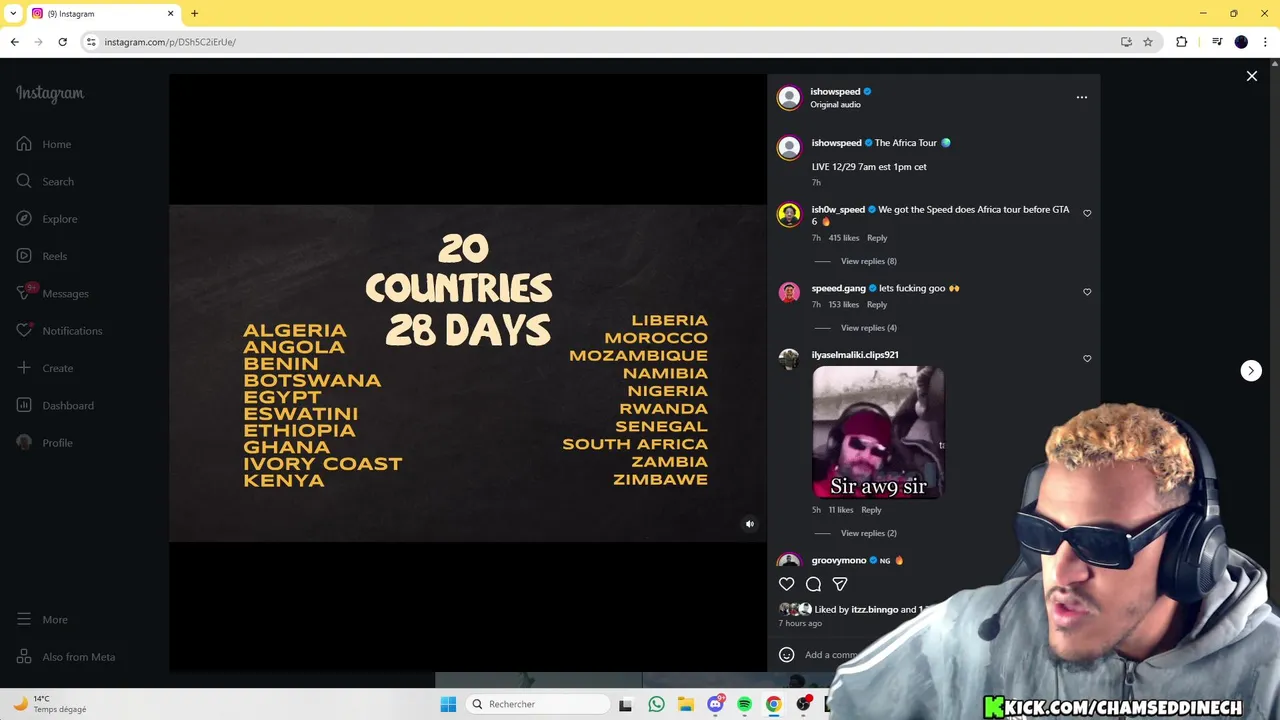
Task: Like ilyaselmaliki.clips921's comment
Action: click(1087, 358)
